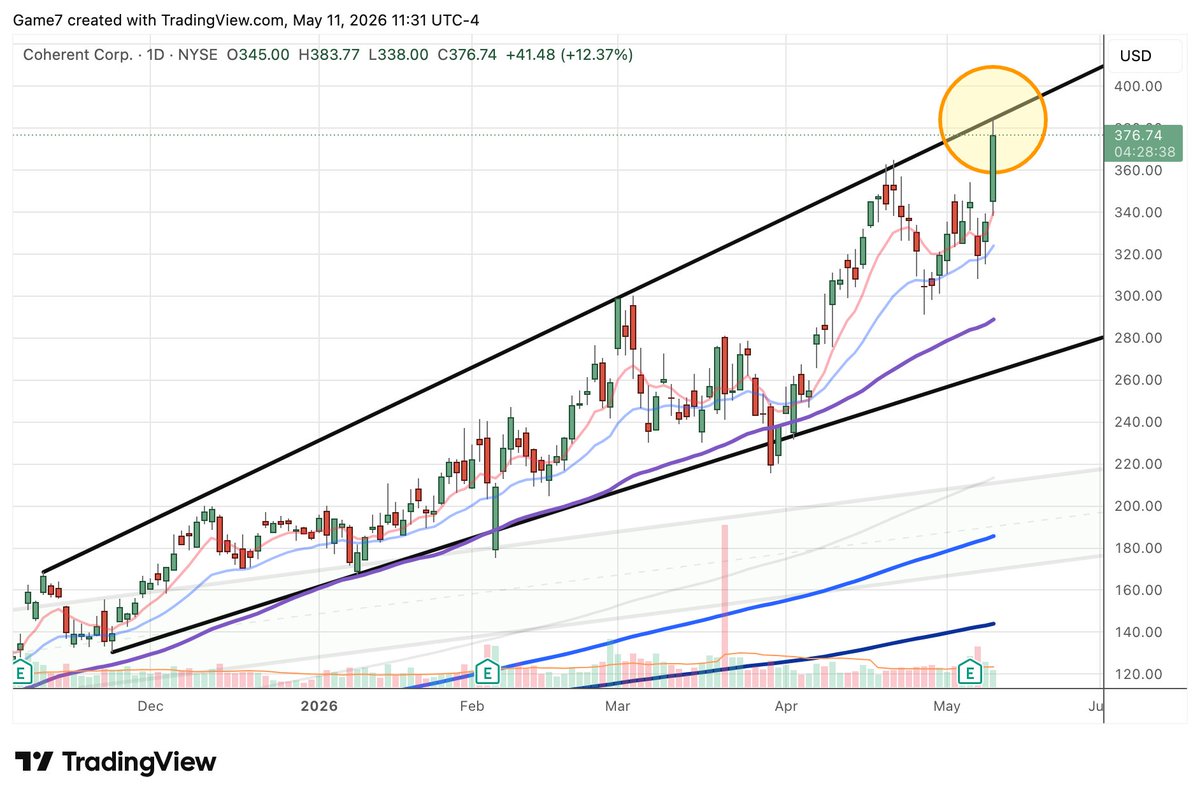
Task: Click the 240.00 price axis label
Action: (1138, 423)
